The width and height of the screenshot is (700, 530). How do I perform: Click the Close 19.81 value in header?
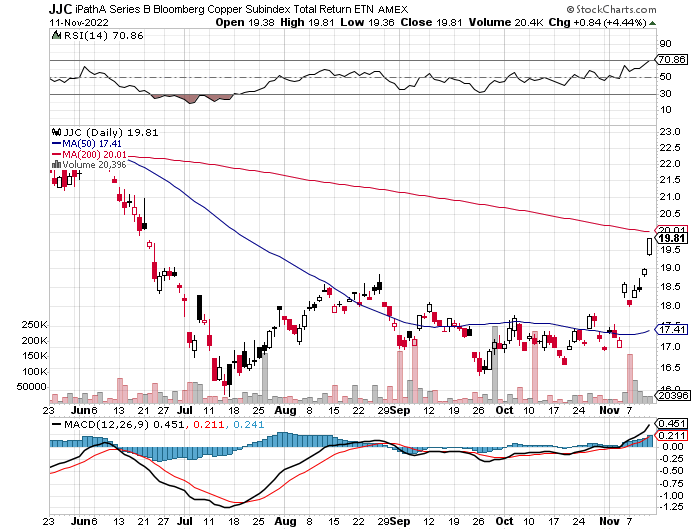[x=431, y=22]
